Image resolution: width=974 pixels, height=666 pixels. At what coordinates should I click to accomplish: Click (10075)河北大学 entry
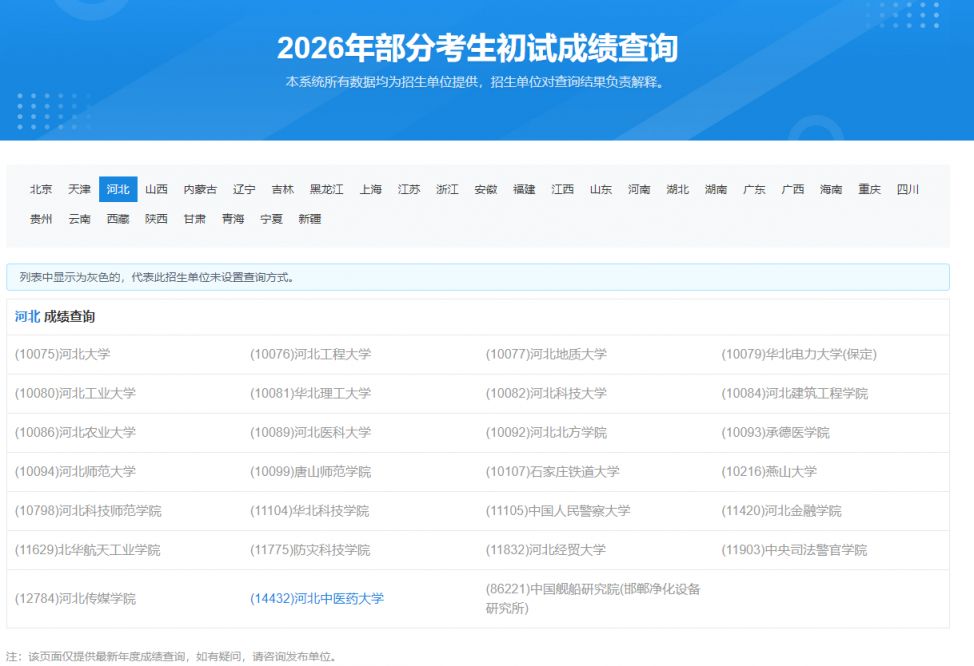pos(63,355)
